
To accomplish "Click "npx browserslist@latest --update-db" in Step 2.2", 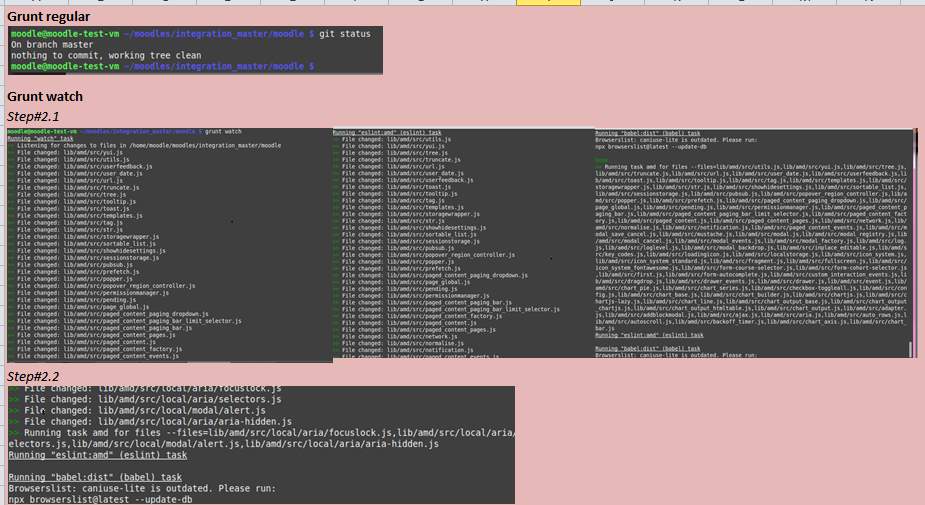I will click(x=100, y=500).
